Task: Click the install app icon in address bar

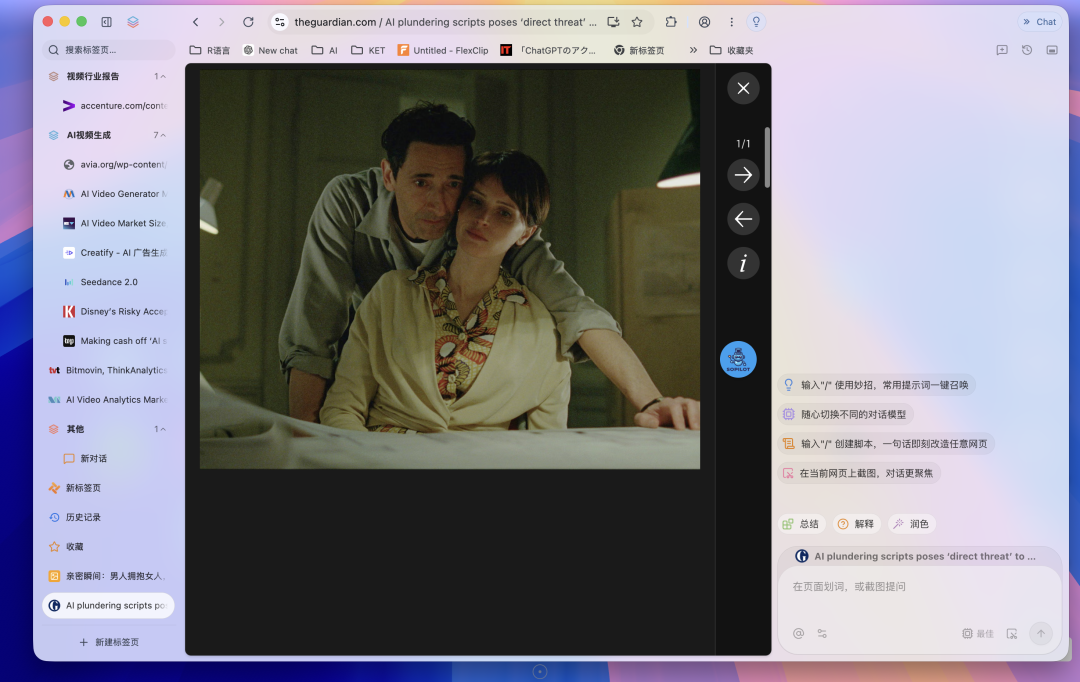Action: (613, 22)
